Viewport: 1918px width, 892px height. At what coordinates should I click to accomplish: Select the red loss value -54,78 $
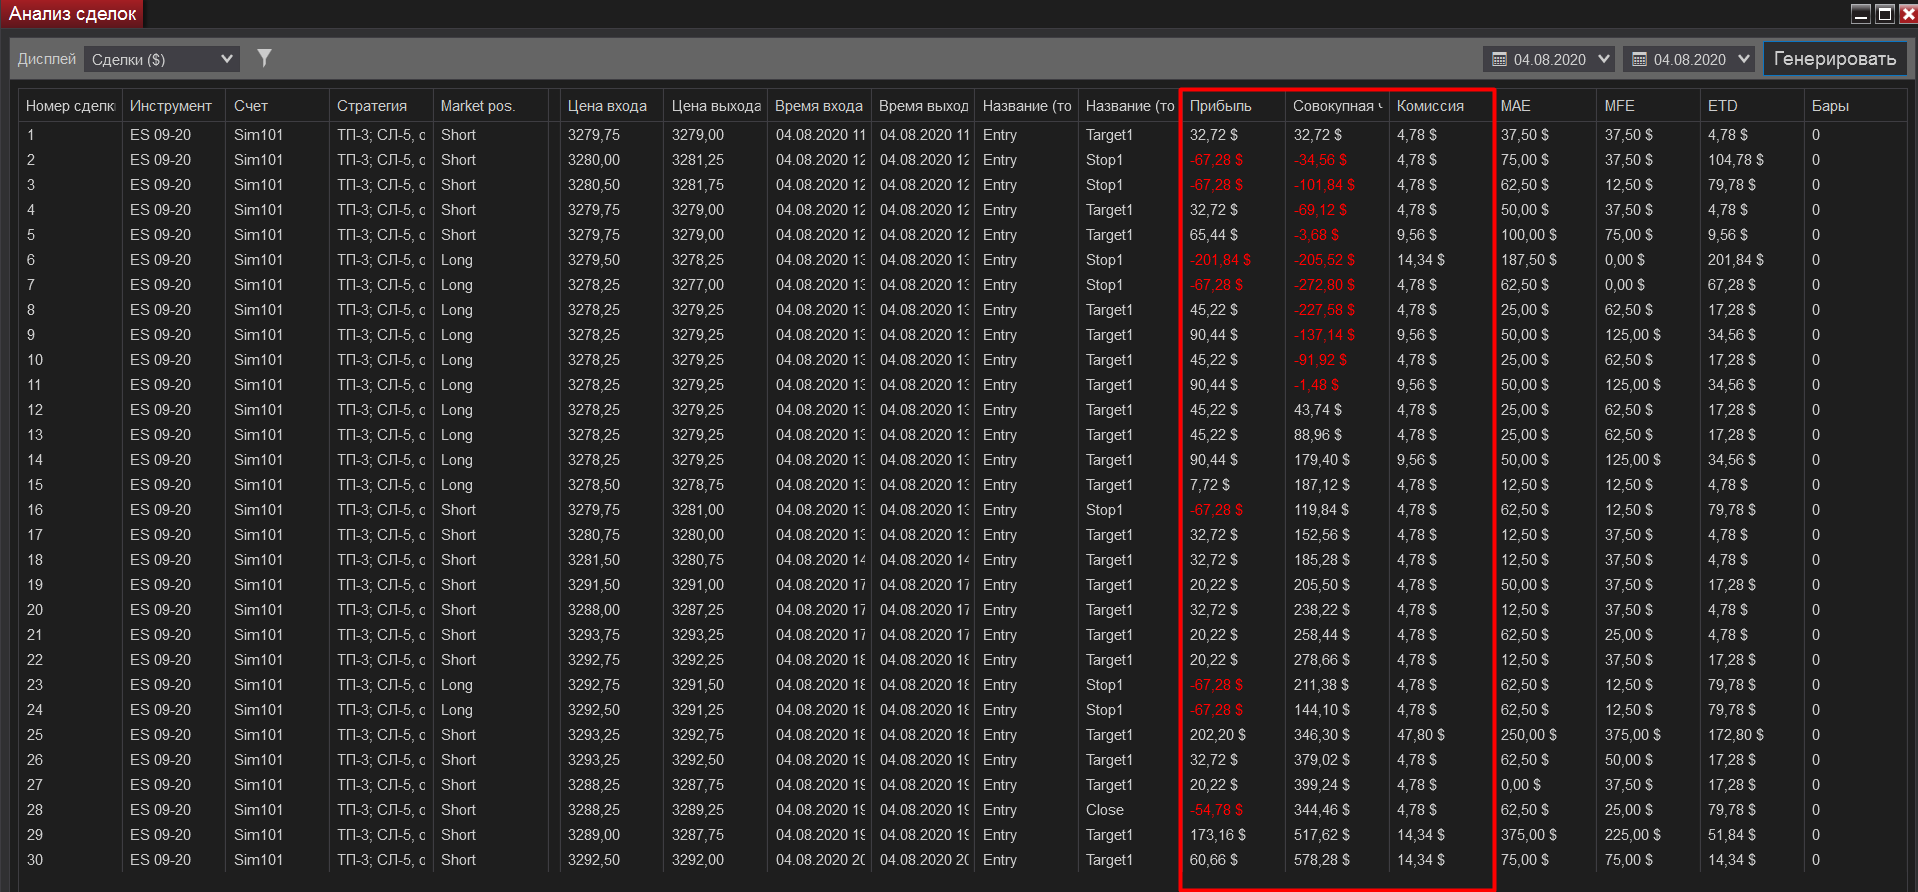click(1216, 810)
